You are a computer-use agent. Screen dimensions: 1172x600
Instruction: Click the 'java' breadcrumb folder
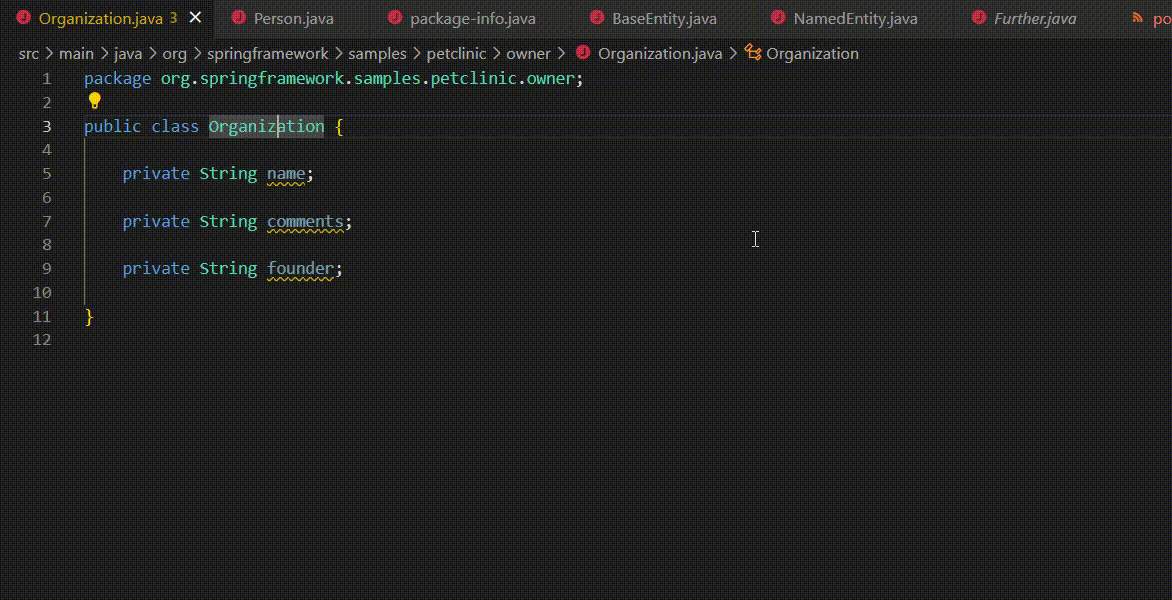[128, 54]
